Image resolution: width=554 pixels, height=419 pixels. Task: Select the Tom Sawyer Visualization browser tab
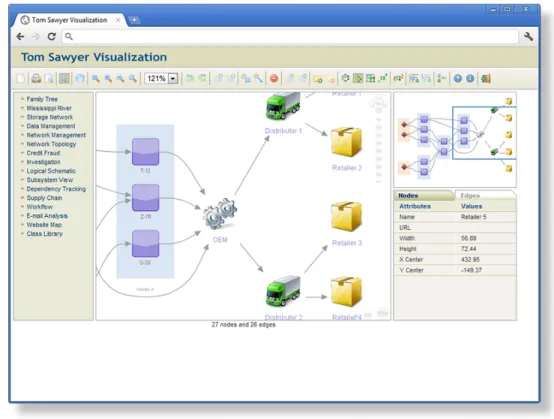(x=69, y=20)
